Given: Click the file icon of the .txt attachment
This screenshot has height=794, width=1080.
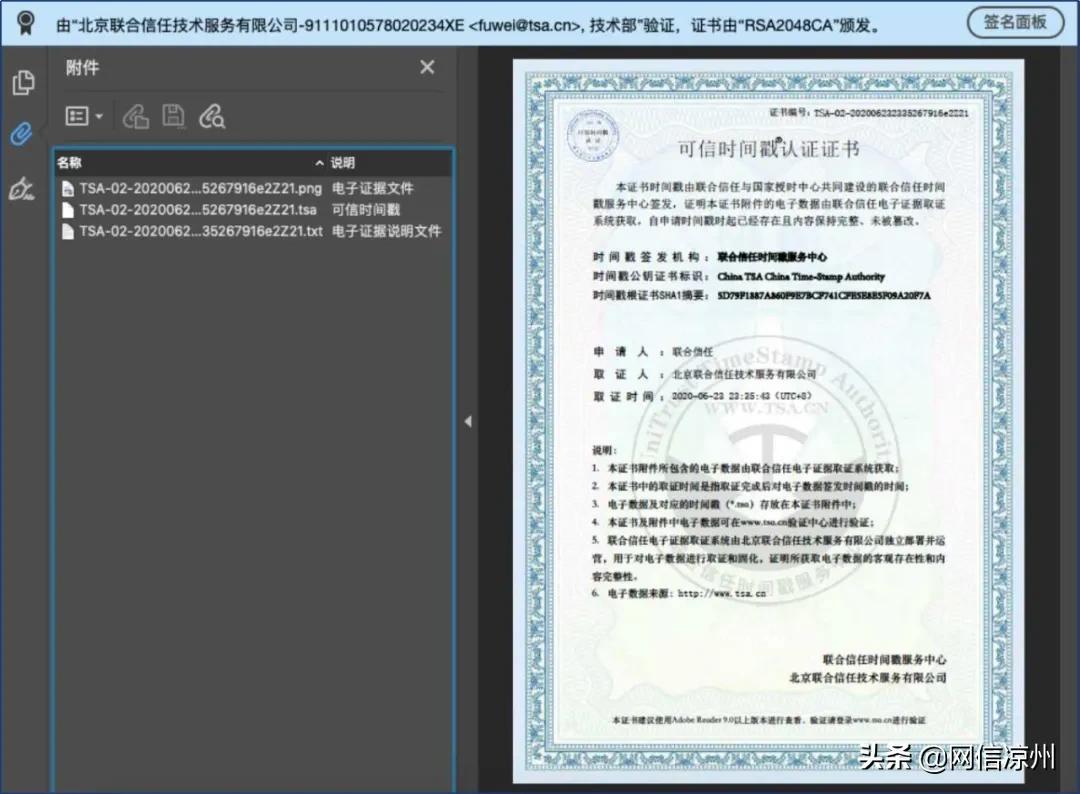Looking at the screenshot, I should [68, 231].
